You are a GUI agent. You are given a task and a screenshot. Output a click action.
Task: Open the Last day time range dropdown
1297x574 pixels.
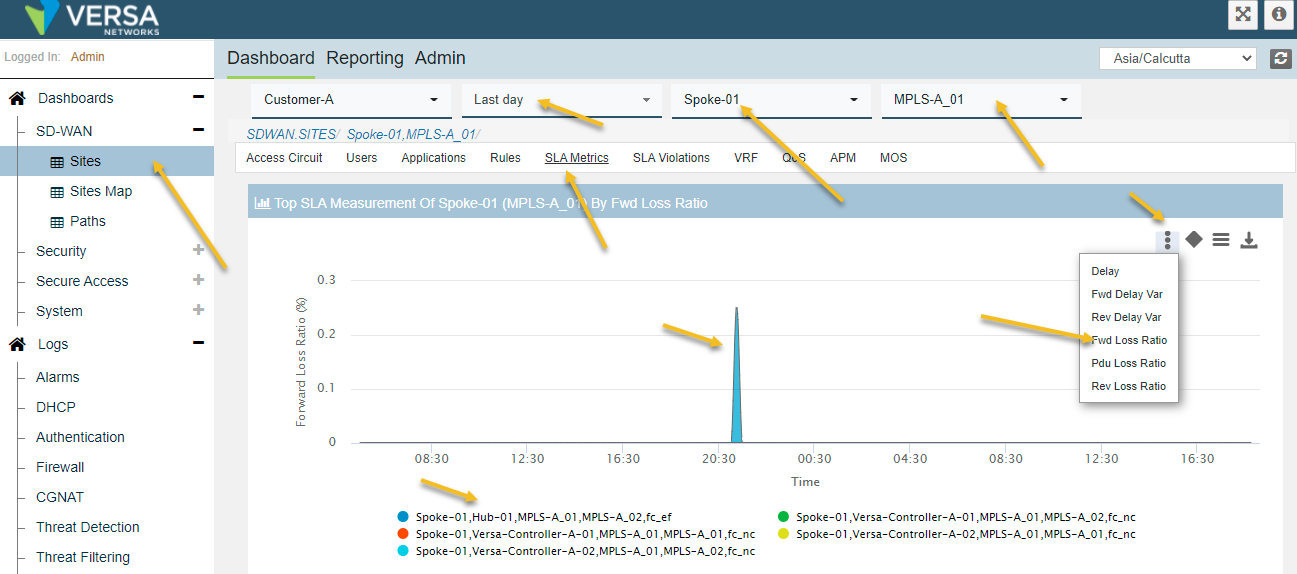pyautogui.click(x=561, y=100)
